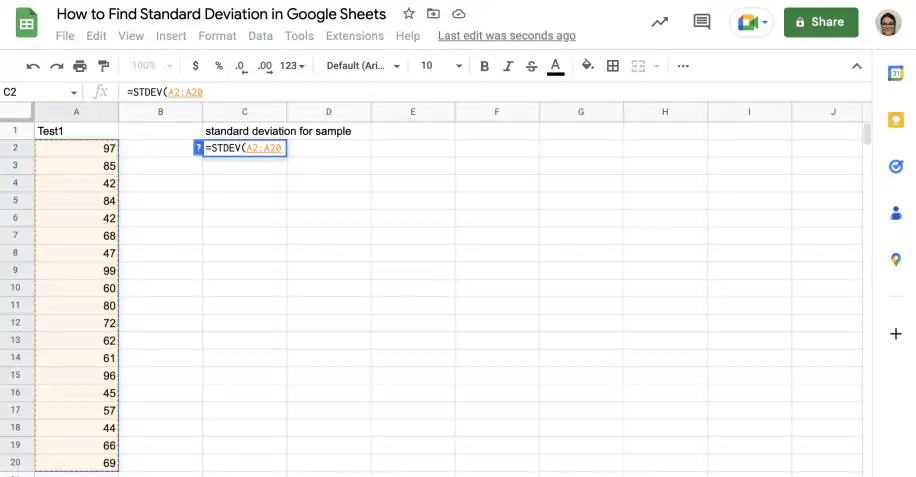Click the formula help question mark
The height and width of the screenshot is (477, 916).
198,148
